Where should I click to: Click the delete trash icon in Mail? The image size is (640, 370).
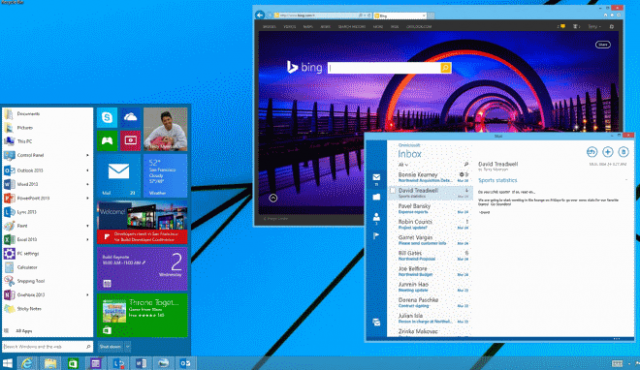623,152
